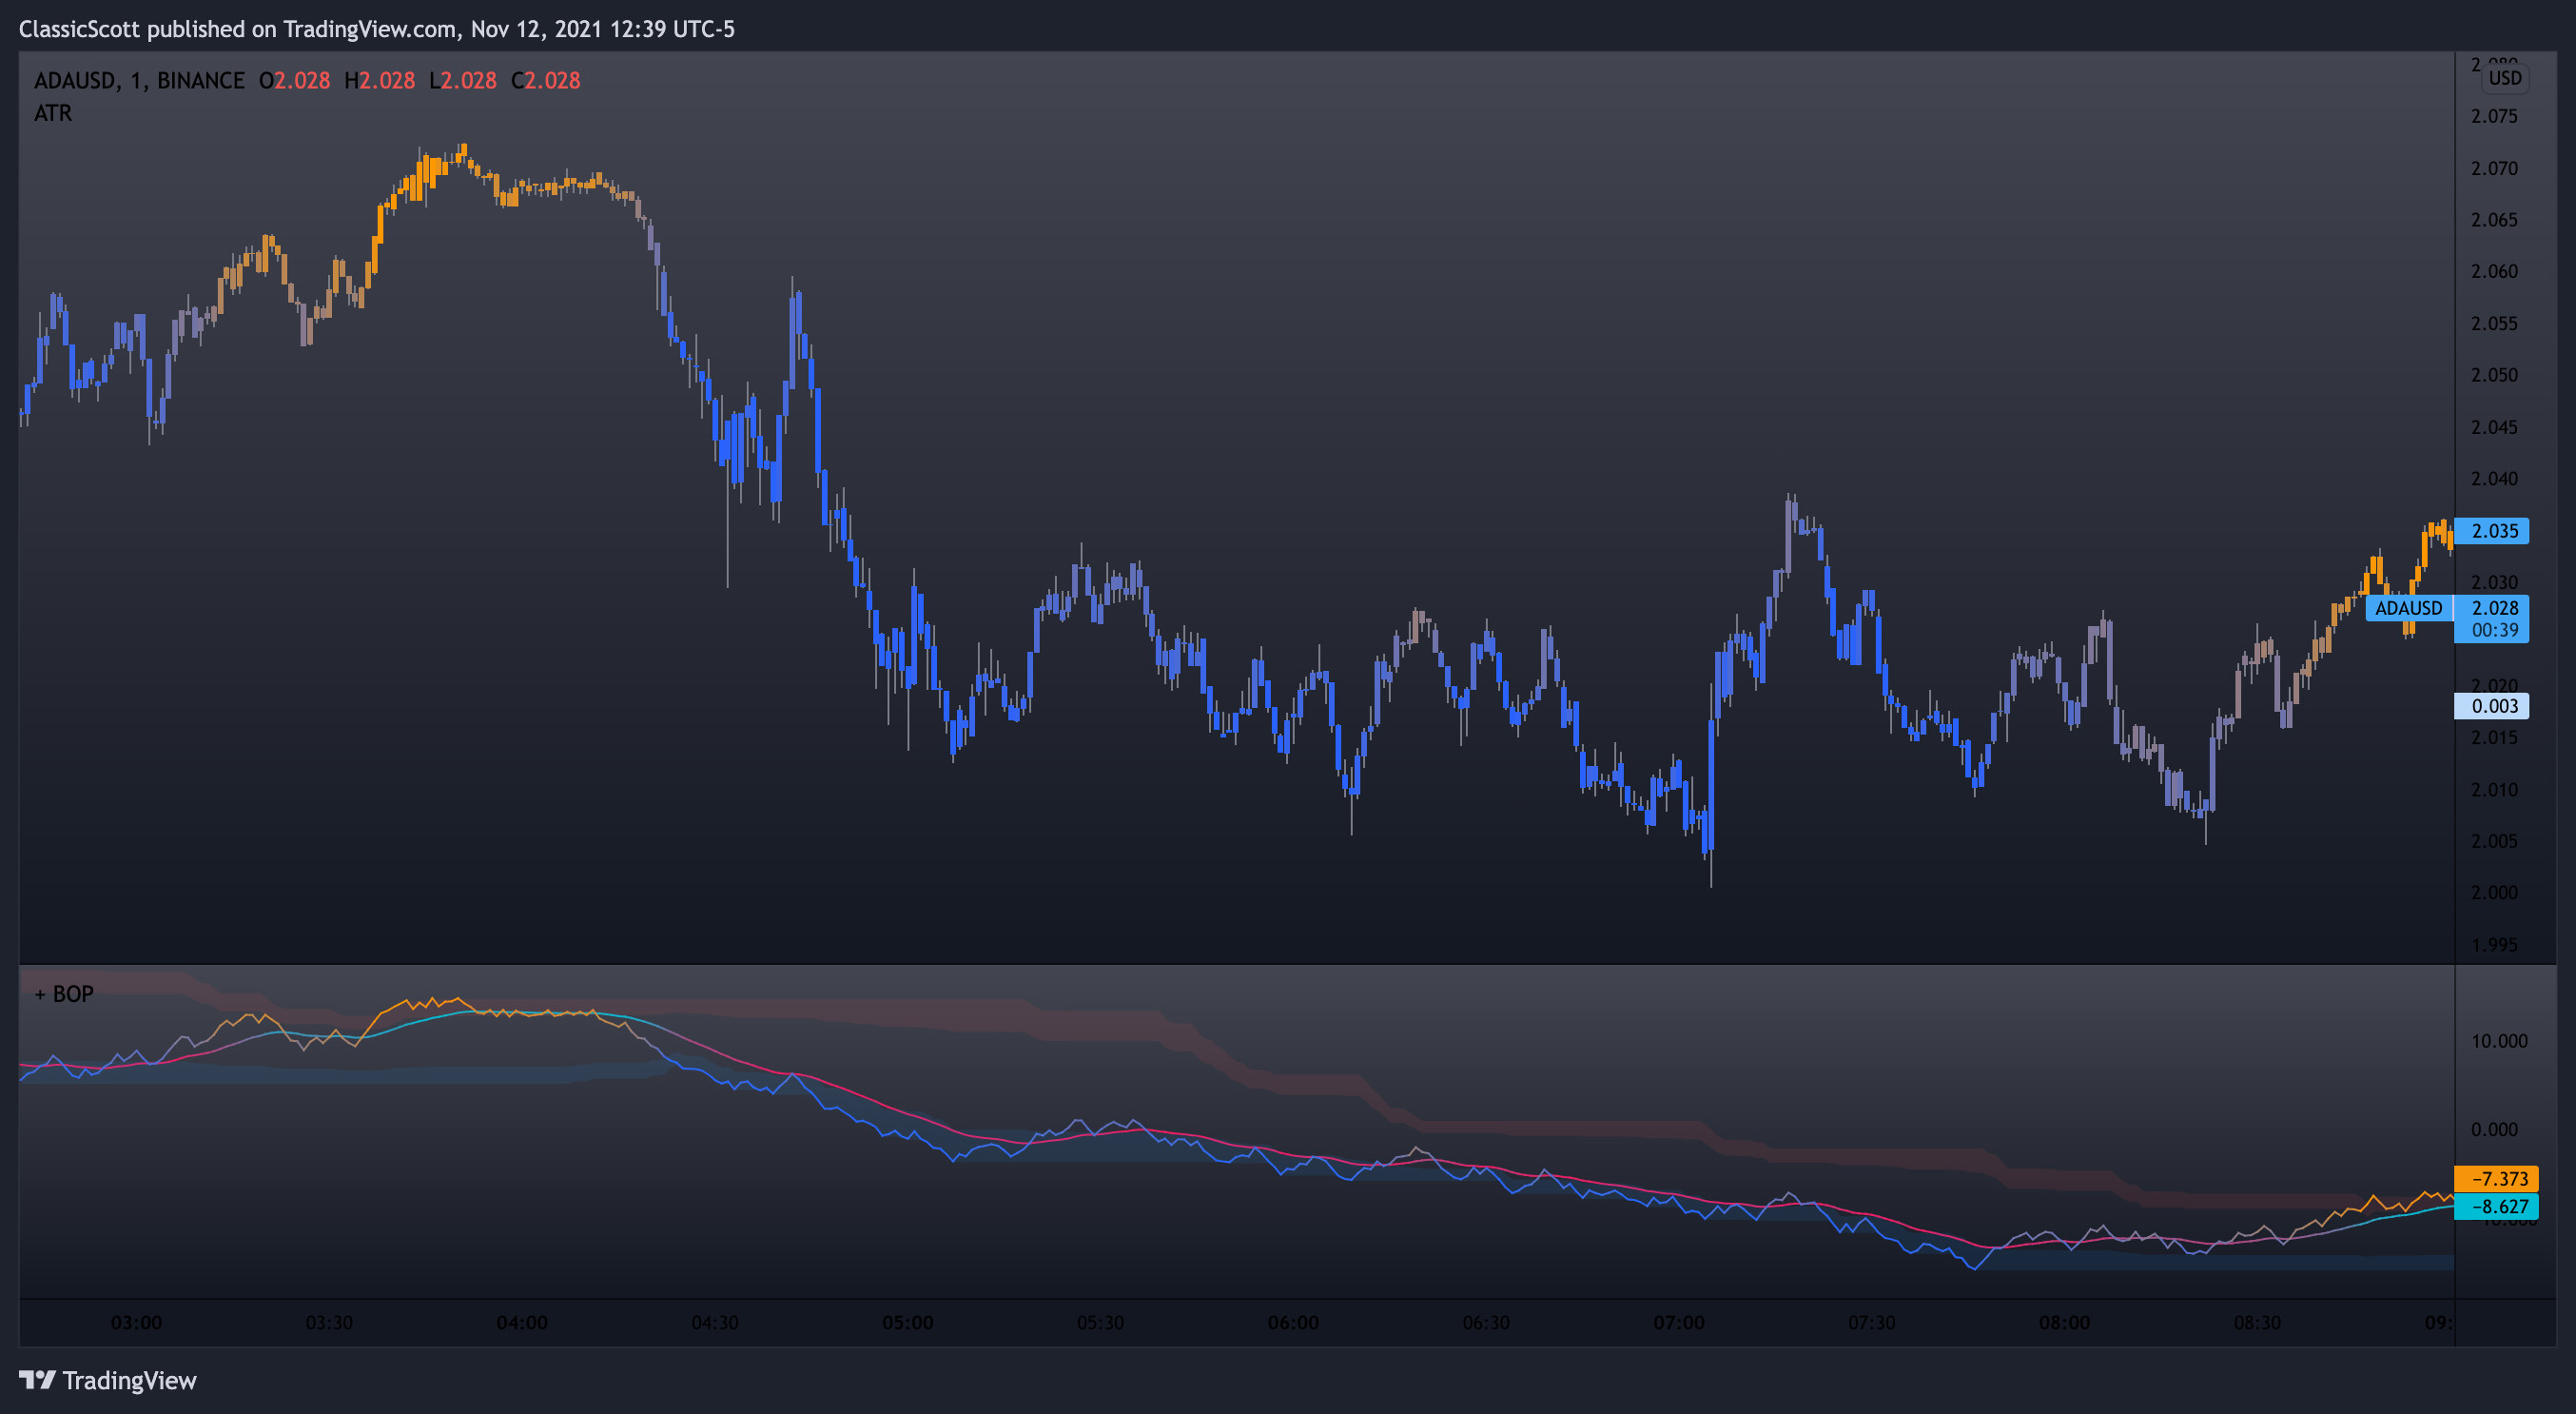Click the 05:00 time axis label

click(x=908, y=1323)
